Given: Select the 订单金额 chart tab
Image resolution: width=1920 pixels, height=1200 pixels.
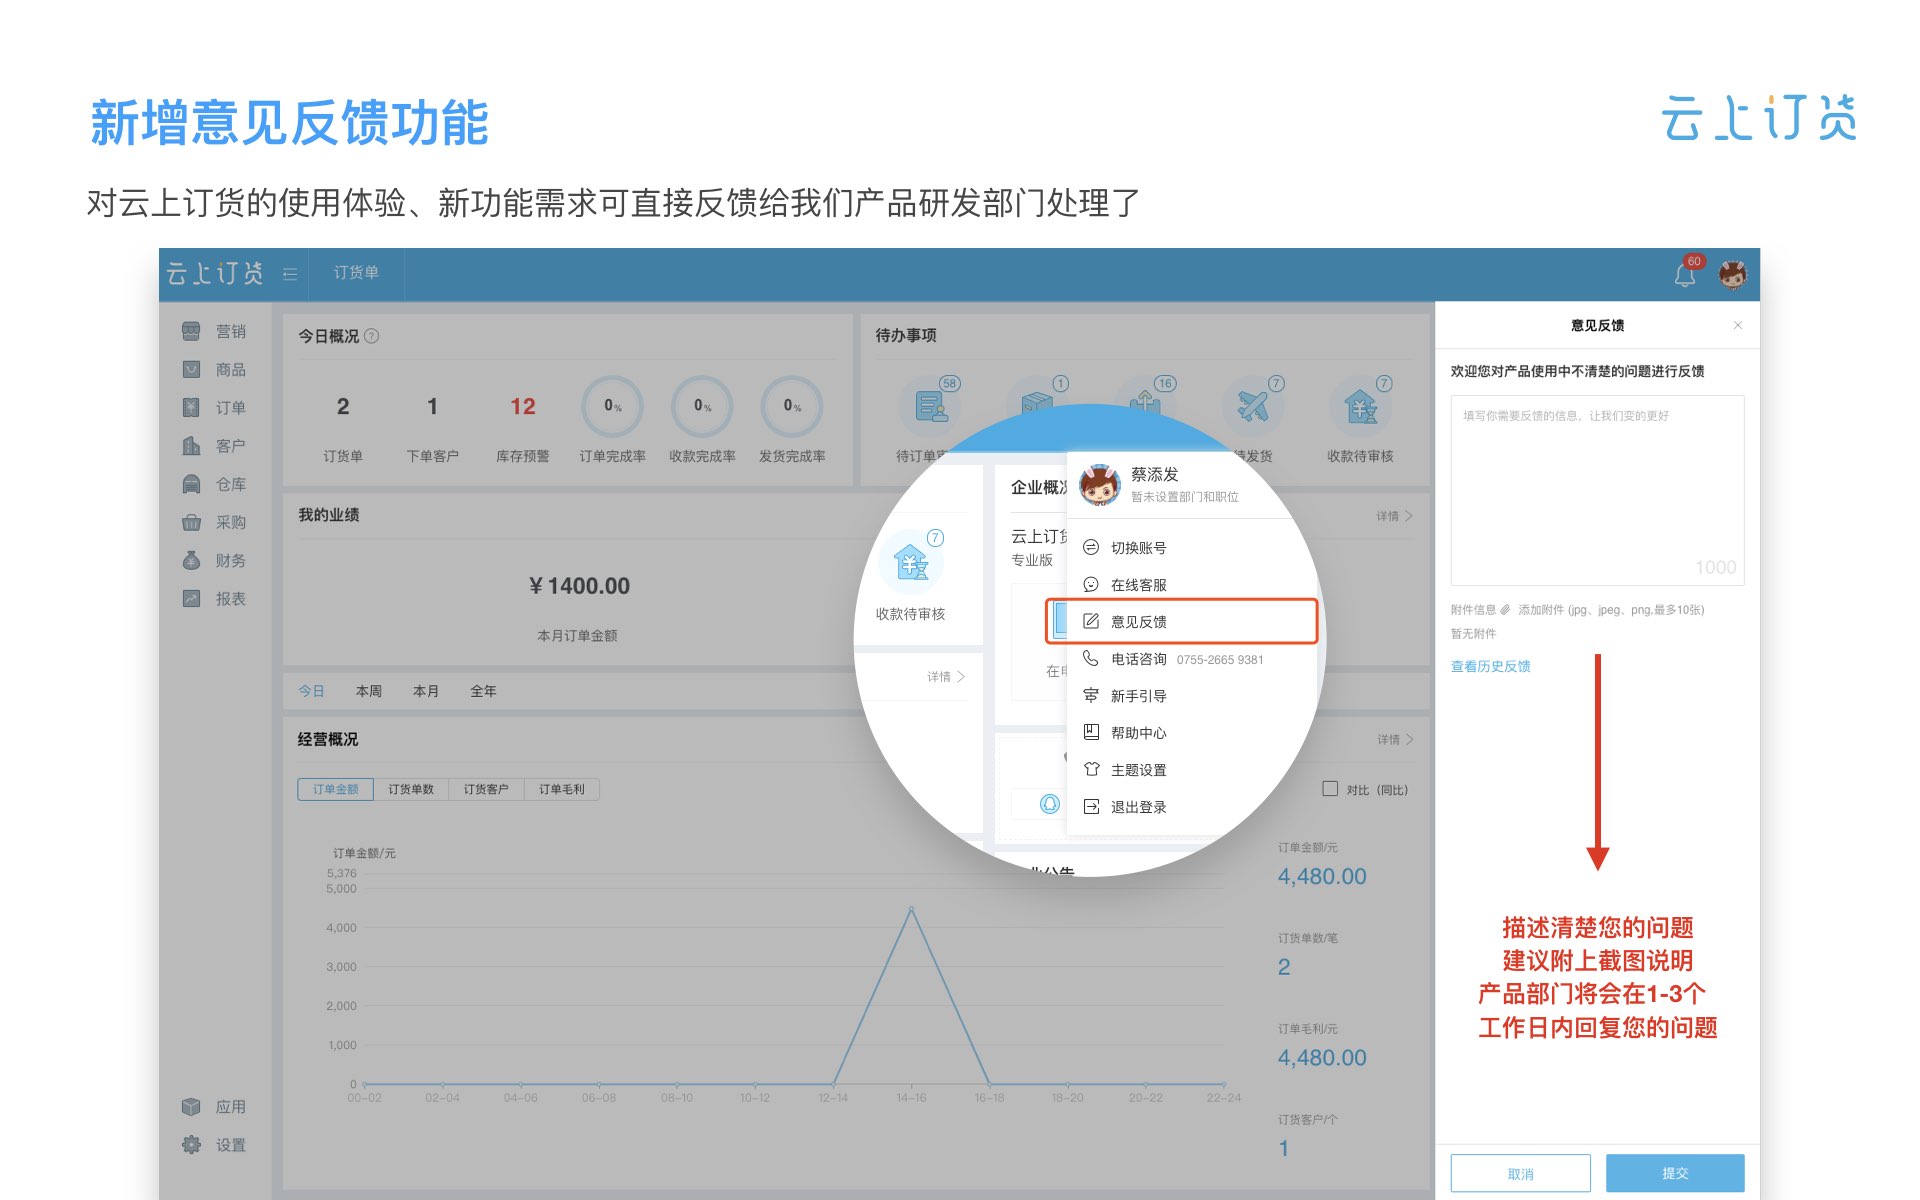Looking at the screenshot, I should 335,789.
